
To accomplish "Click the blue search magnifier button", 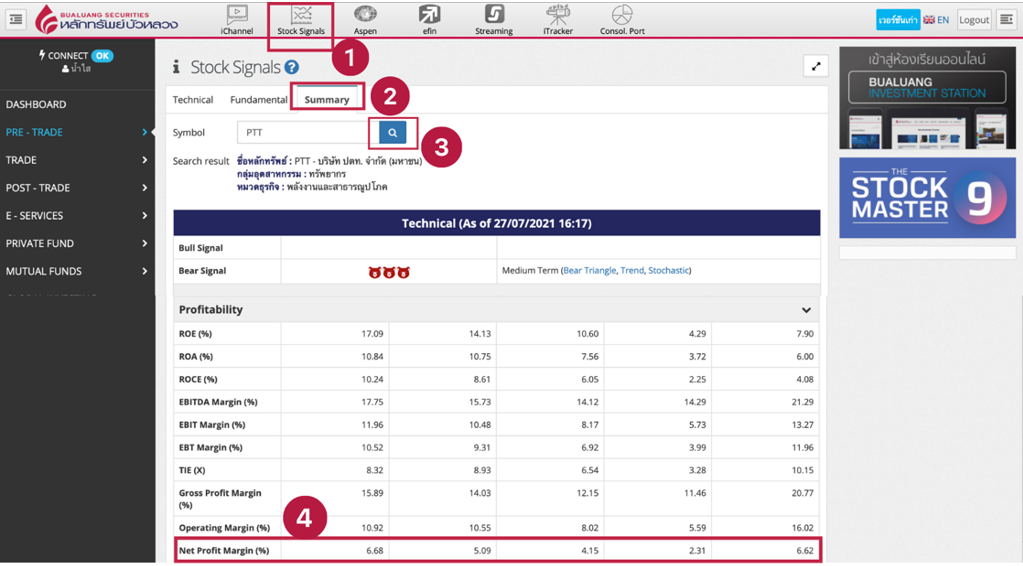I will point(392,132).
